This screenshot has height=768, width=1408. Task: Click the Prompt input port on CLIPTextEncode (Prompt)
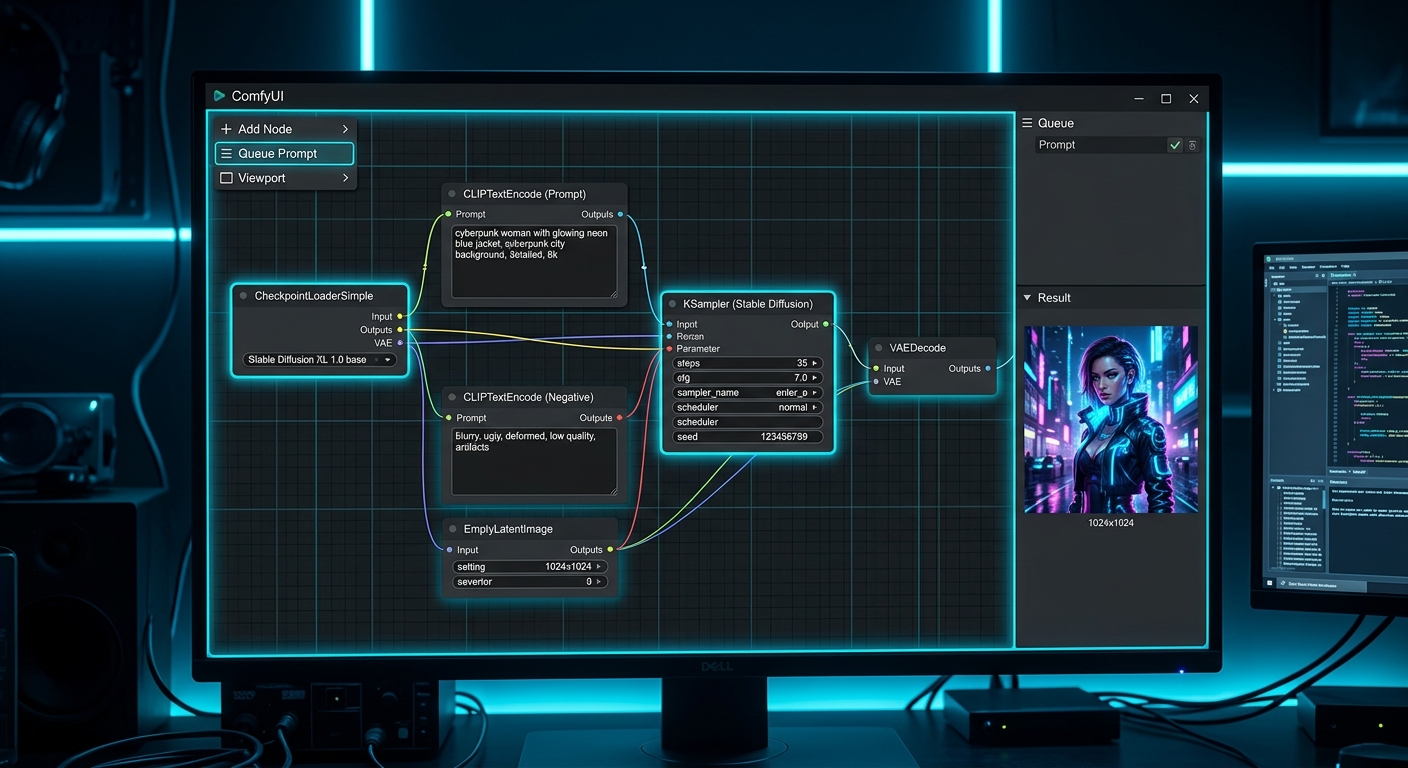pos(448,214)
